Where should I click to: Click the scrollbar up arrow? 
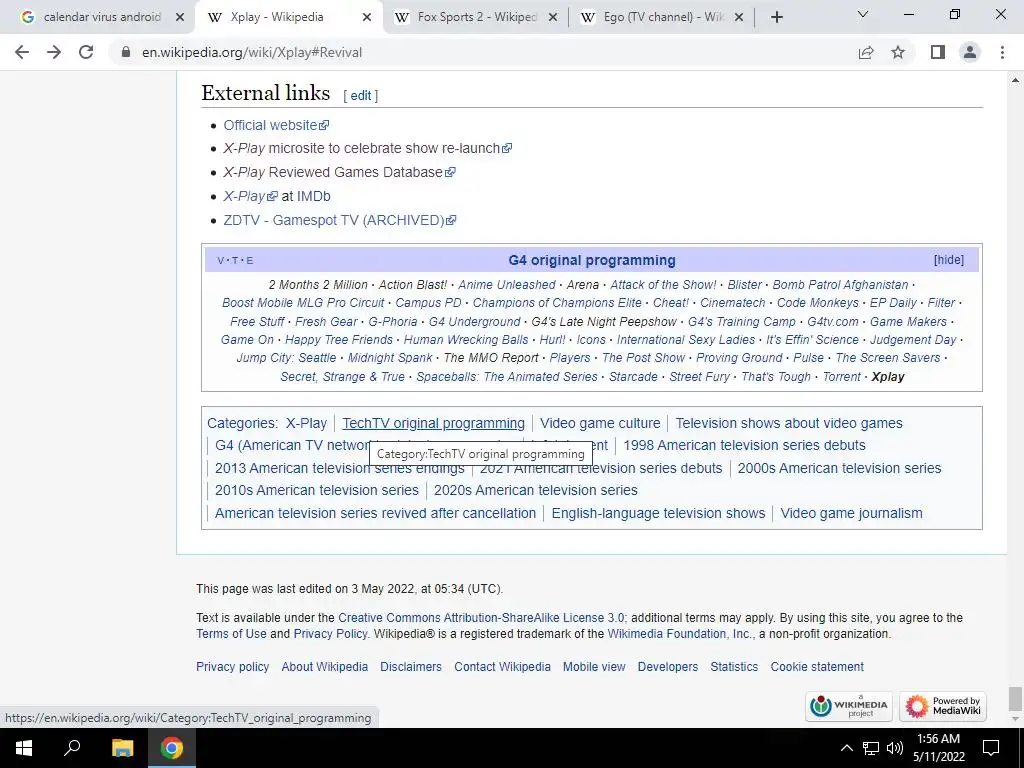click(x=1015, y=80)
